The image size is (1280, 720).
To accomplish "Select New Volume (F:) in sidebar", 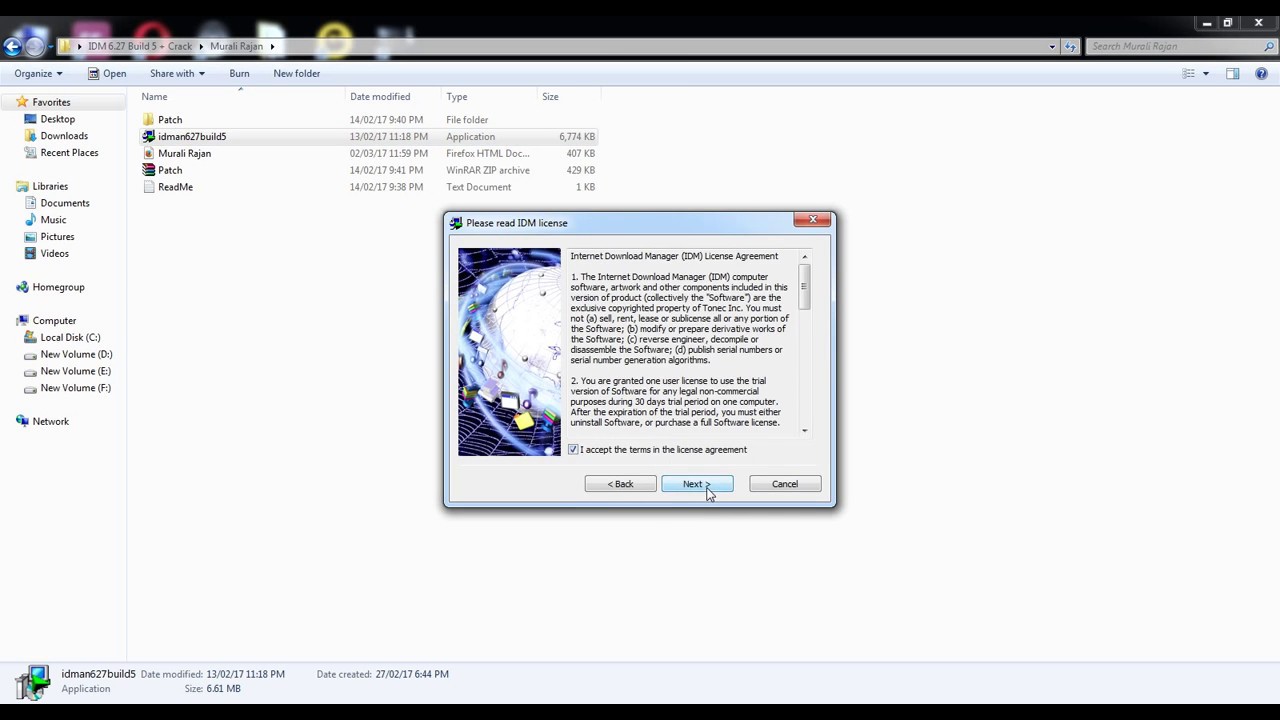I will [76, 388].
